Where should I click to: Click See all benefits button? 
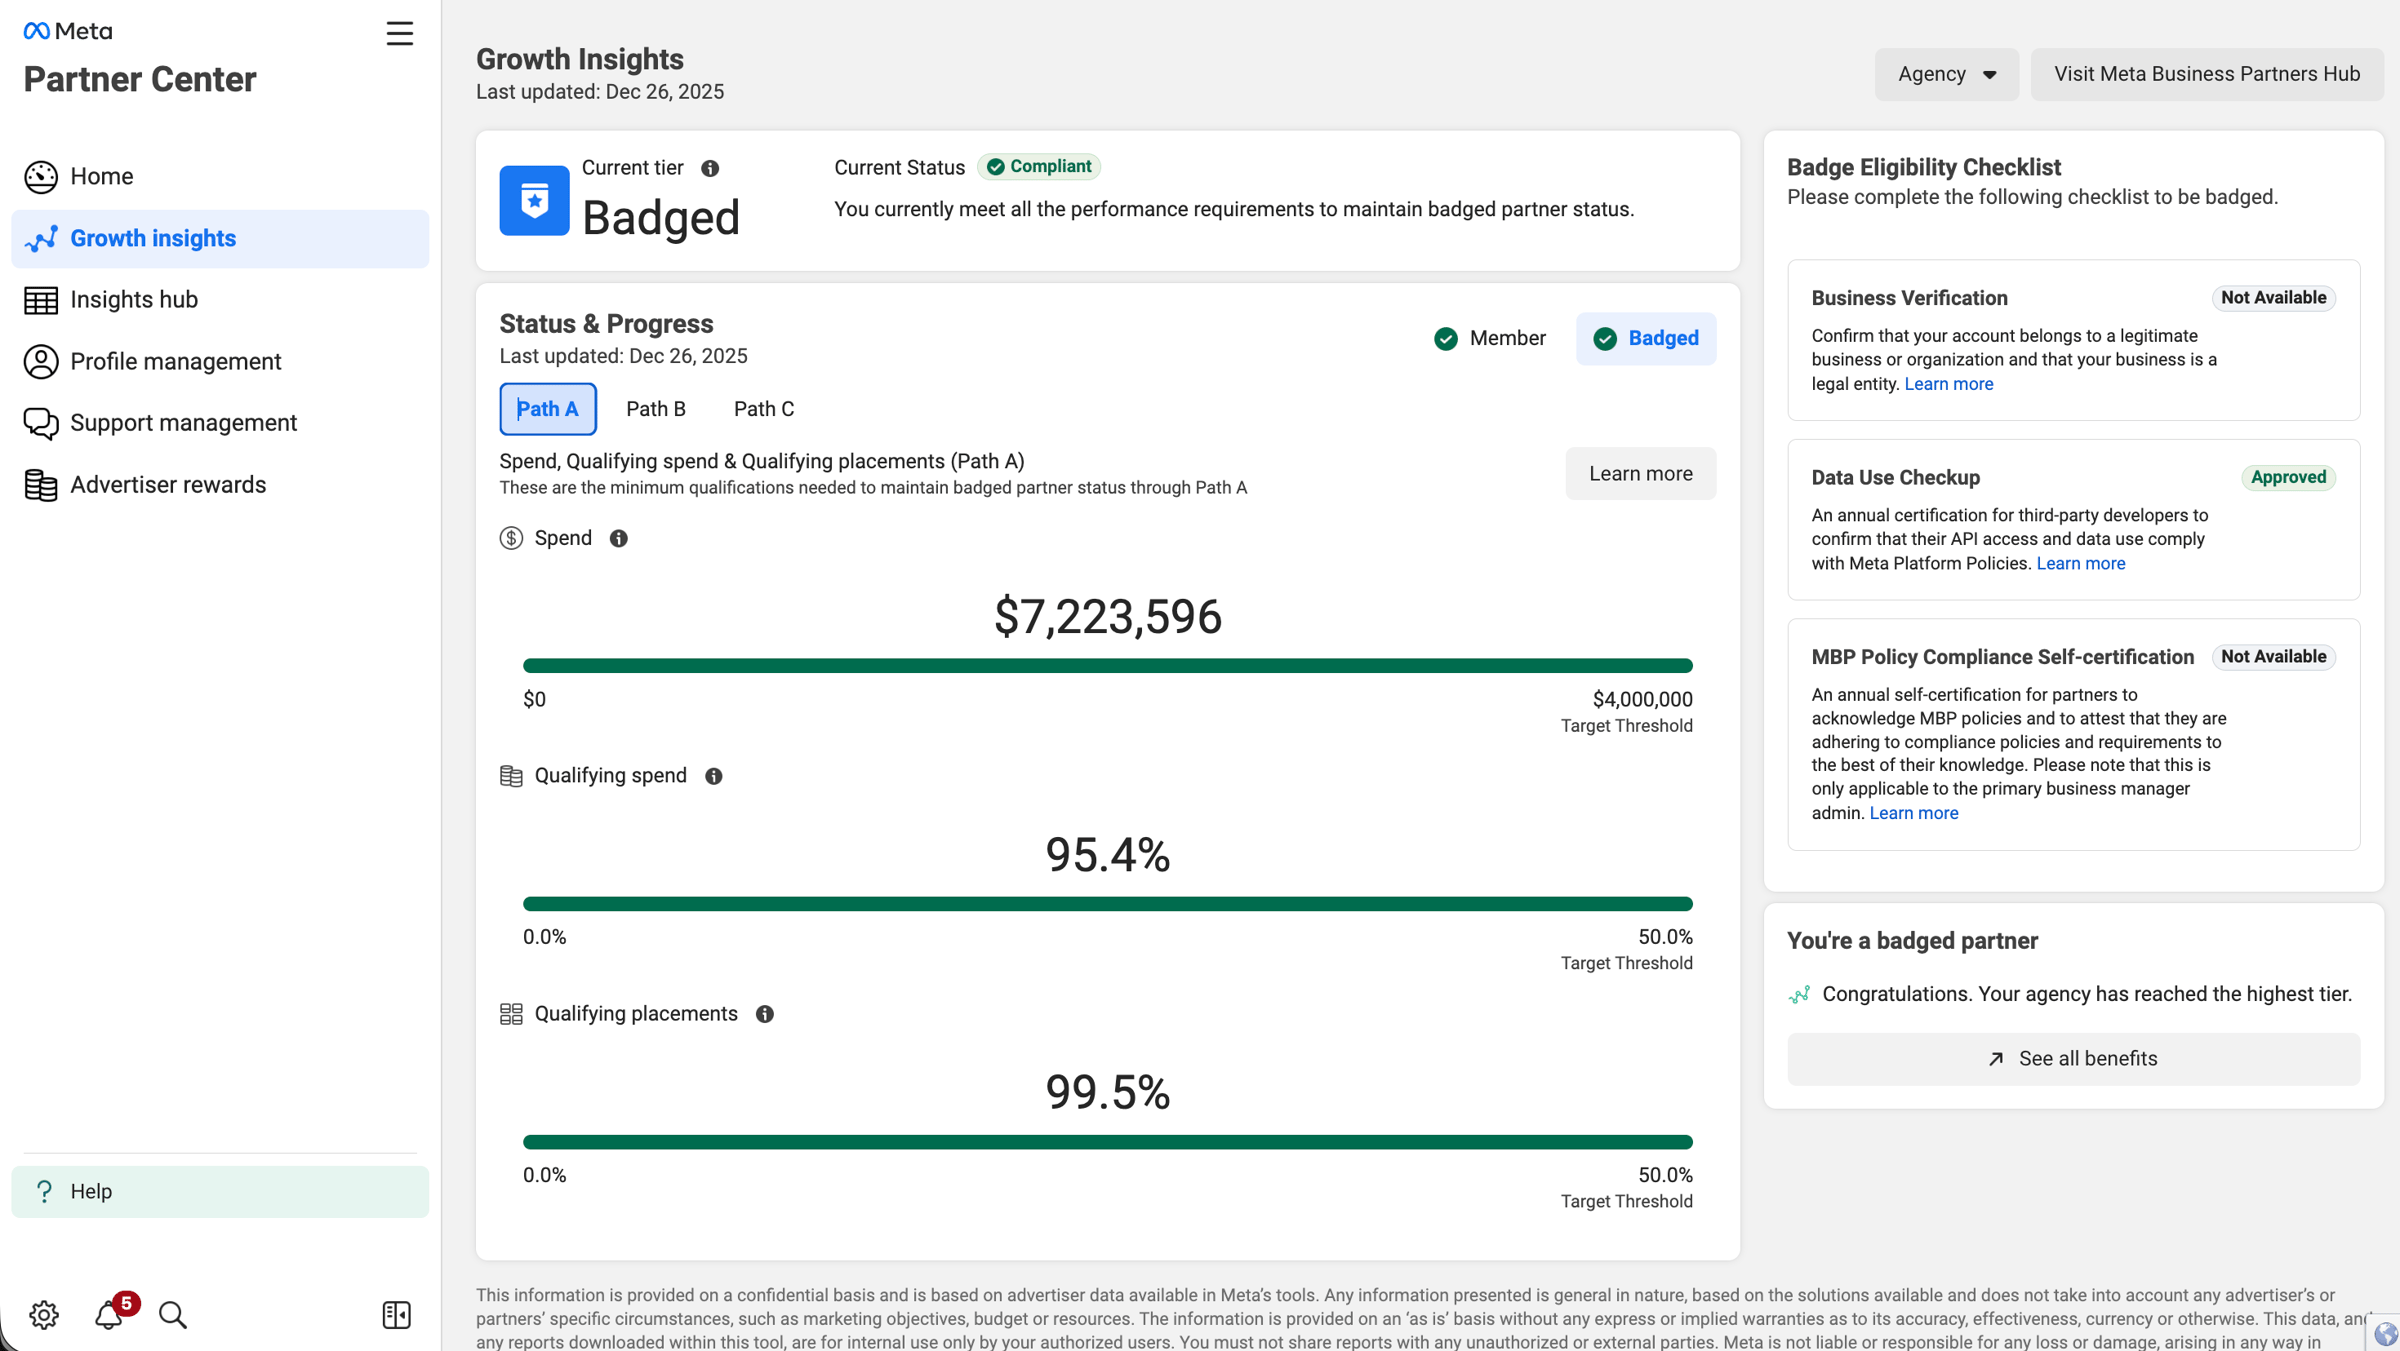[x=2073, y=1058]
